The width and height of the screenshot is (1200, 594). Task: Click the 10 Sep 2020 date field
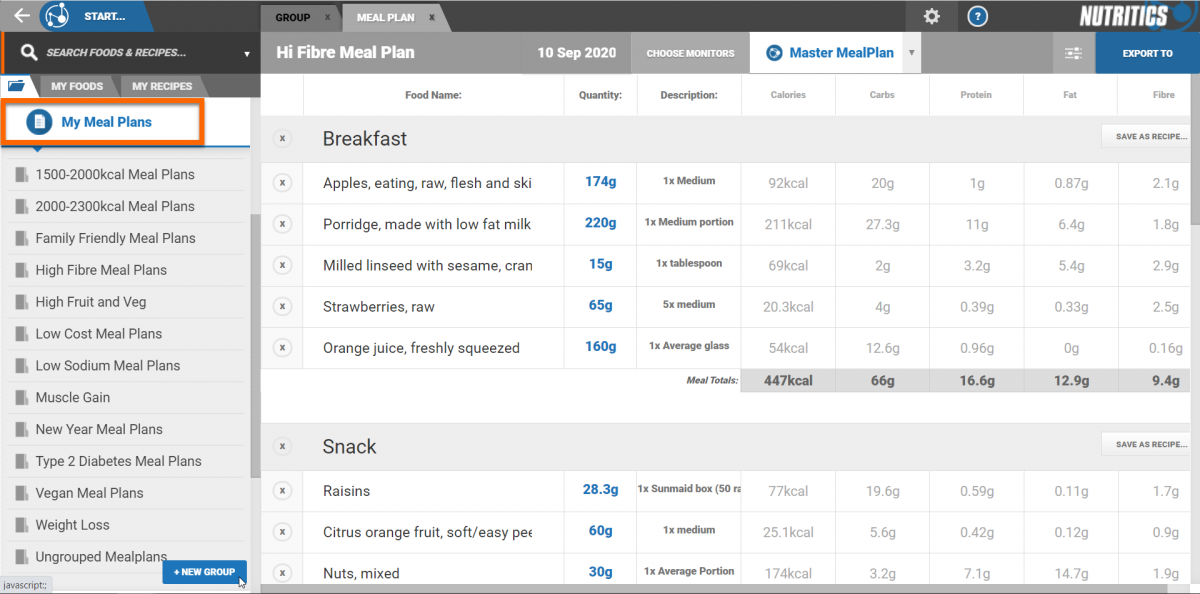(576, 53)
